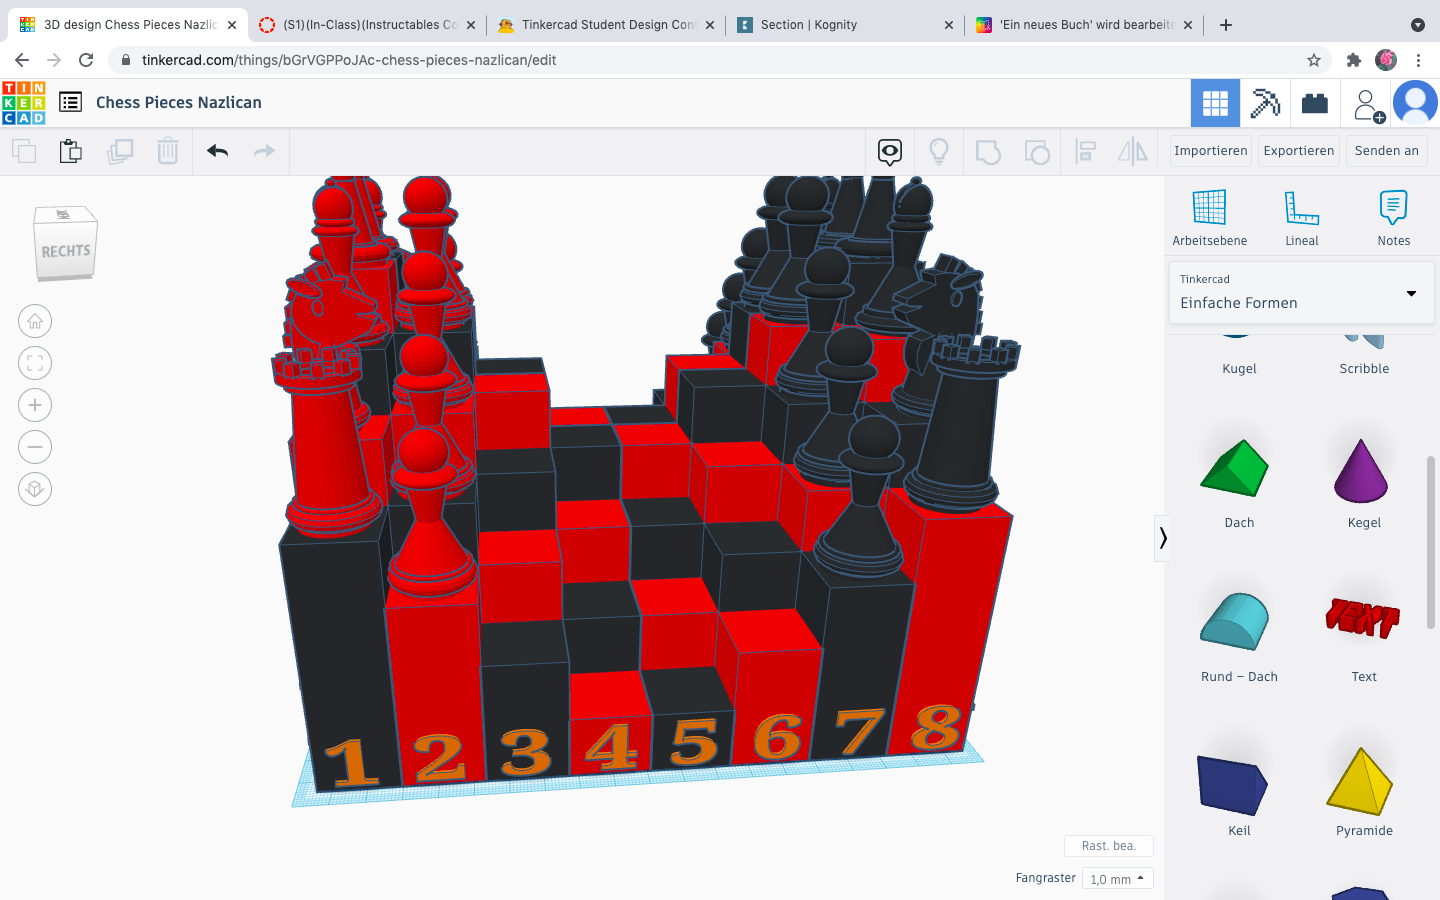Expand the Einfache Formen shape dropdown
The width and height of the screenshot is (1440, 900).
[1301, 293]
